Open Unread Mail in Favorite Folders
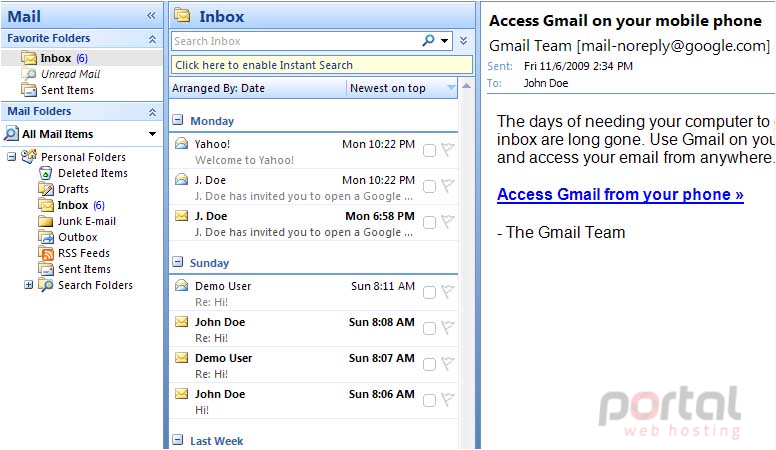 click(x=70, y=74)
